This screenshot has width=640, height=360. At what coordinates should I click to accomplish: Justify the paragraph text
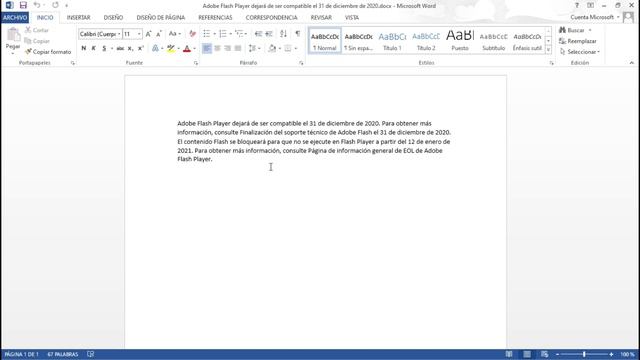click(x=238, y=49)
